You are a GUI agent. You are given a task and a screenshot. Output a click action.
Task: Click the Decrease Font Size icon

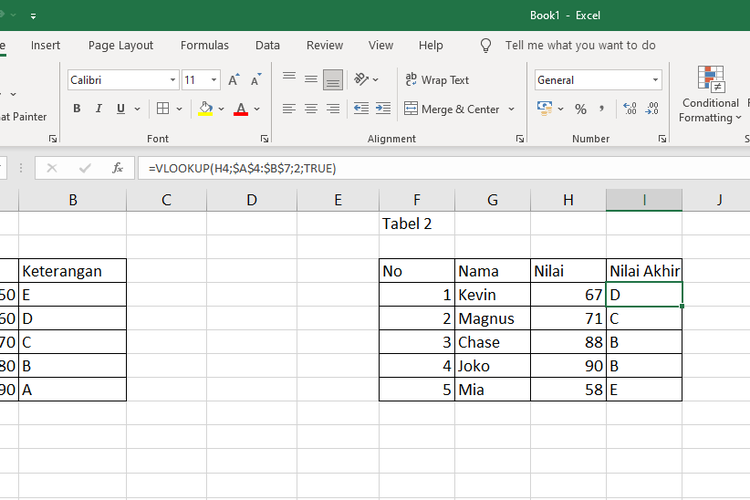(x=256, y=80)
